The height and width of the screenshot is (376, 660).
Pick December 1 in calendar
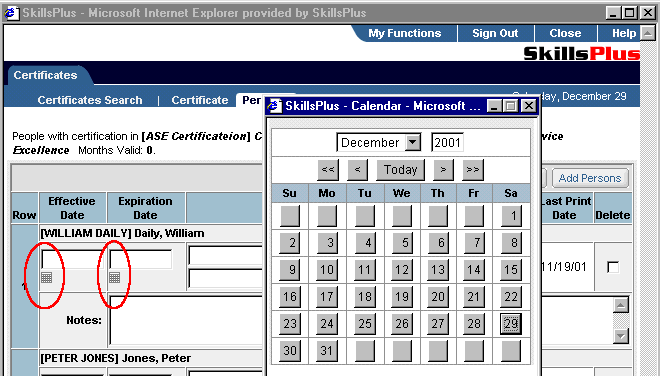click(x=511, y=216)
